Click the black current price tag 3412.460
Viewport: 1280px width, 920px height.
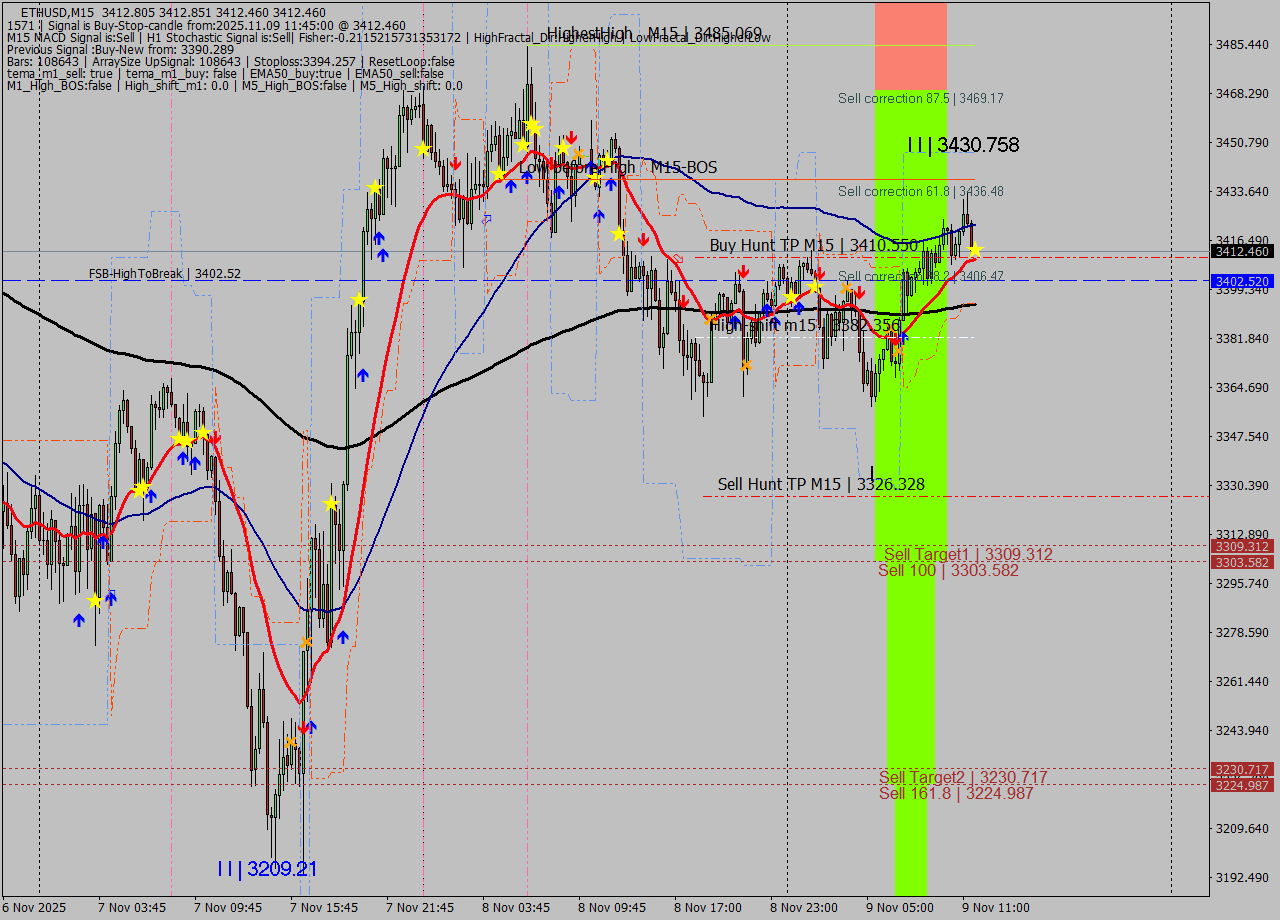click(x=1241, y=251)
